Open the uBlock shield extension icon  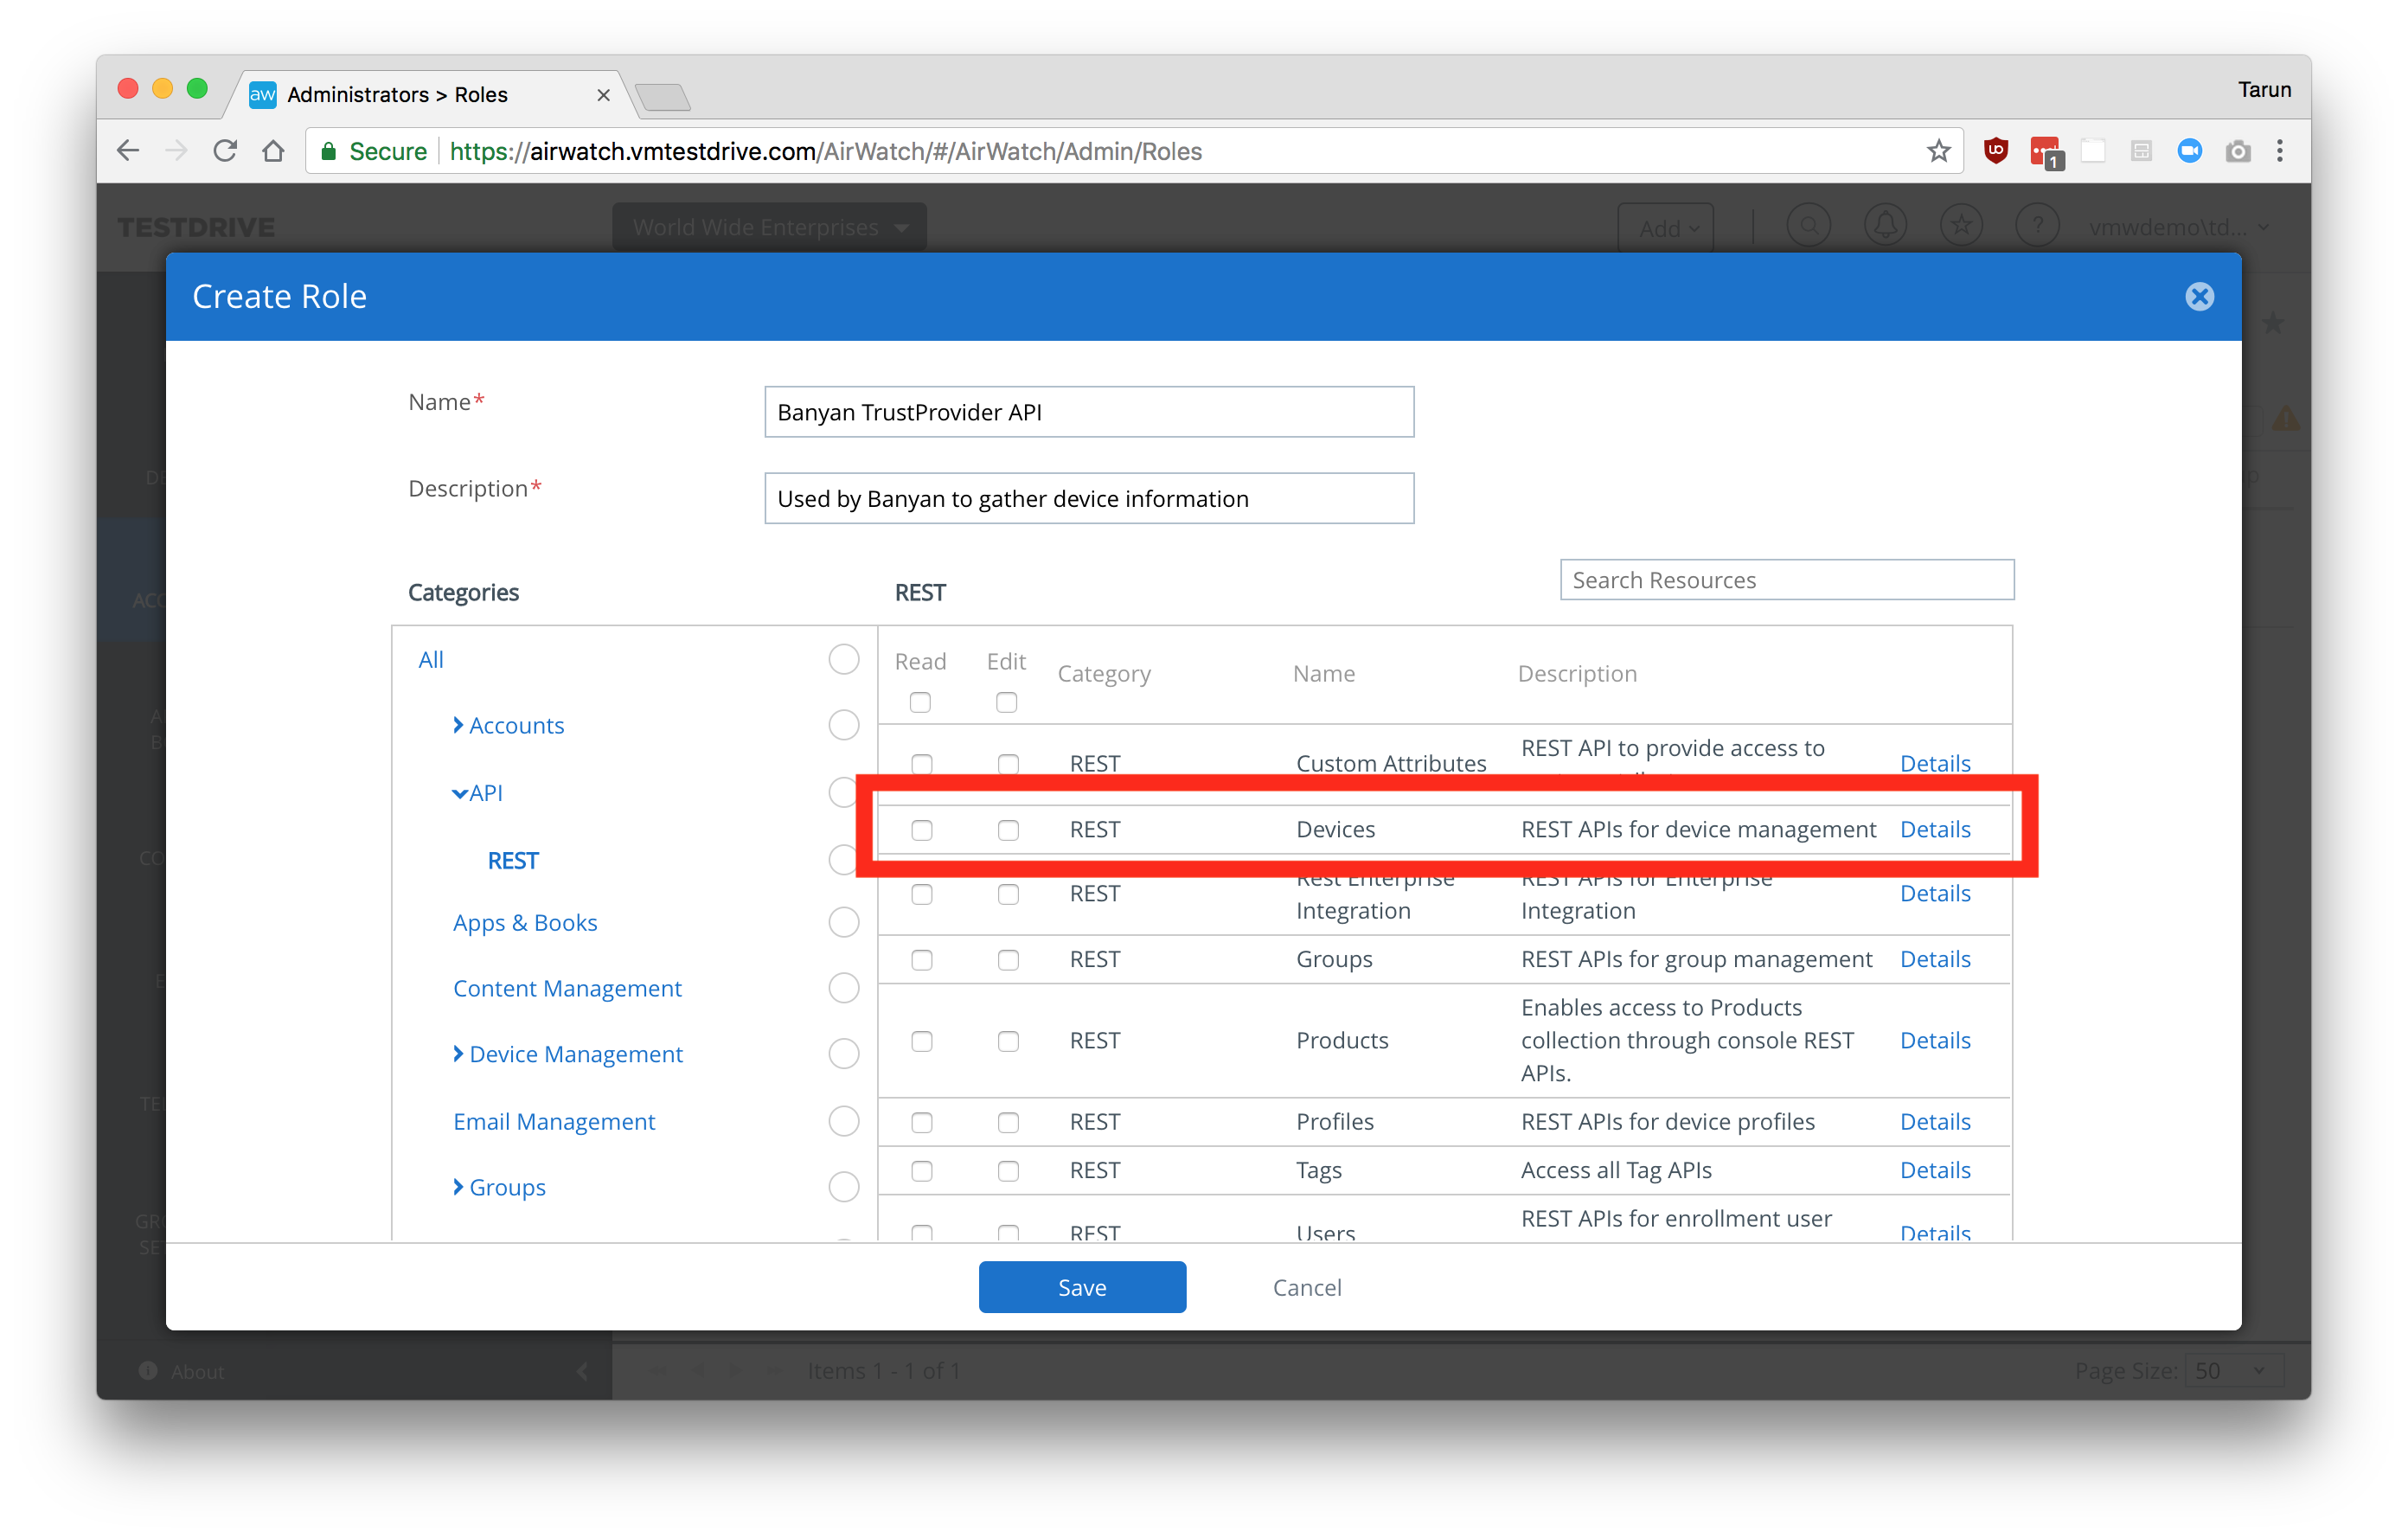click(1995, 151)
